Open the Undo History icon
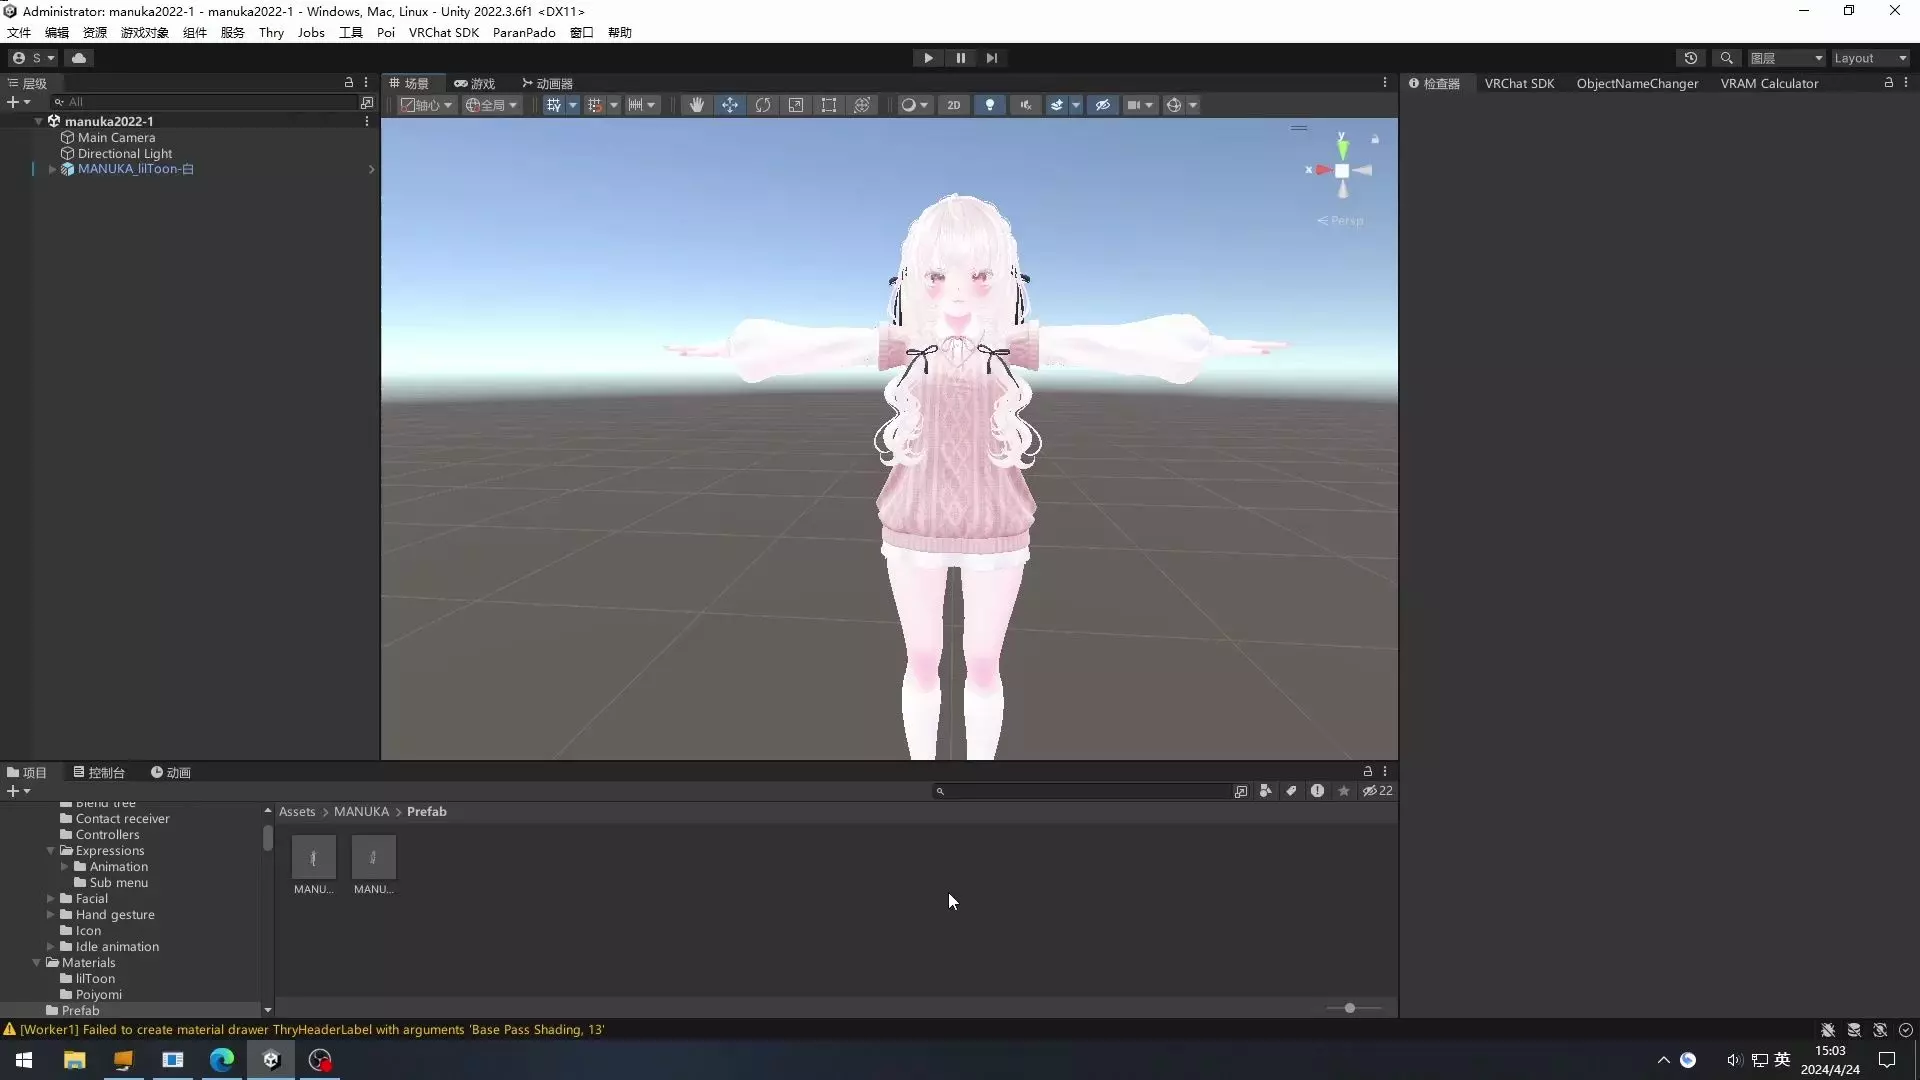Image resolution: width=1920 pixels, height=1080 pixels. click(1691, 58)
